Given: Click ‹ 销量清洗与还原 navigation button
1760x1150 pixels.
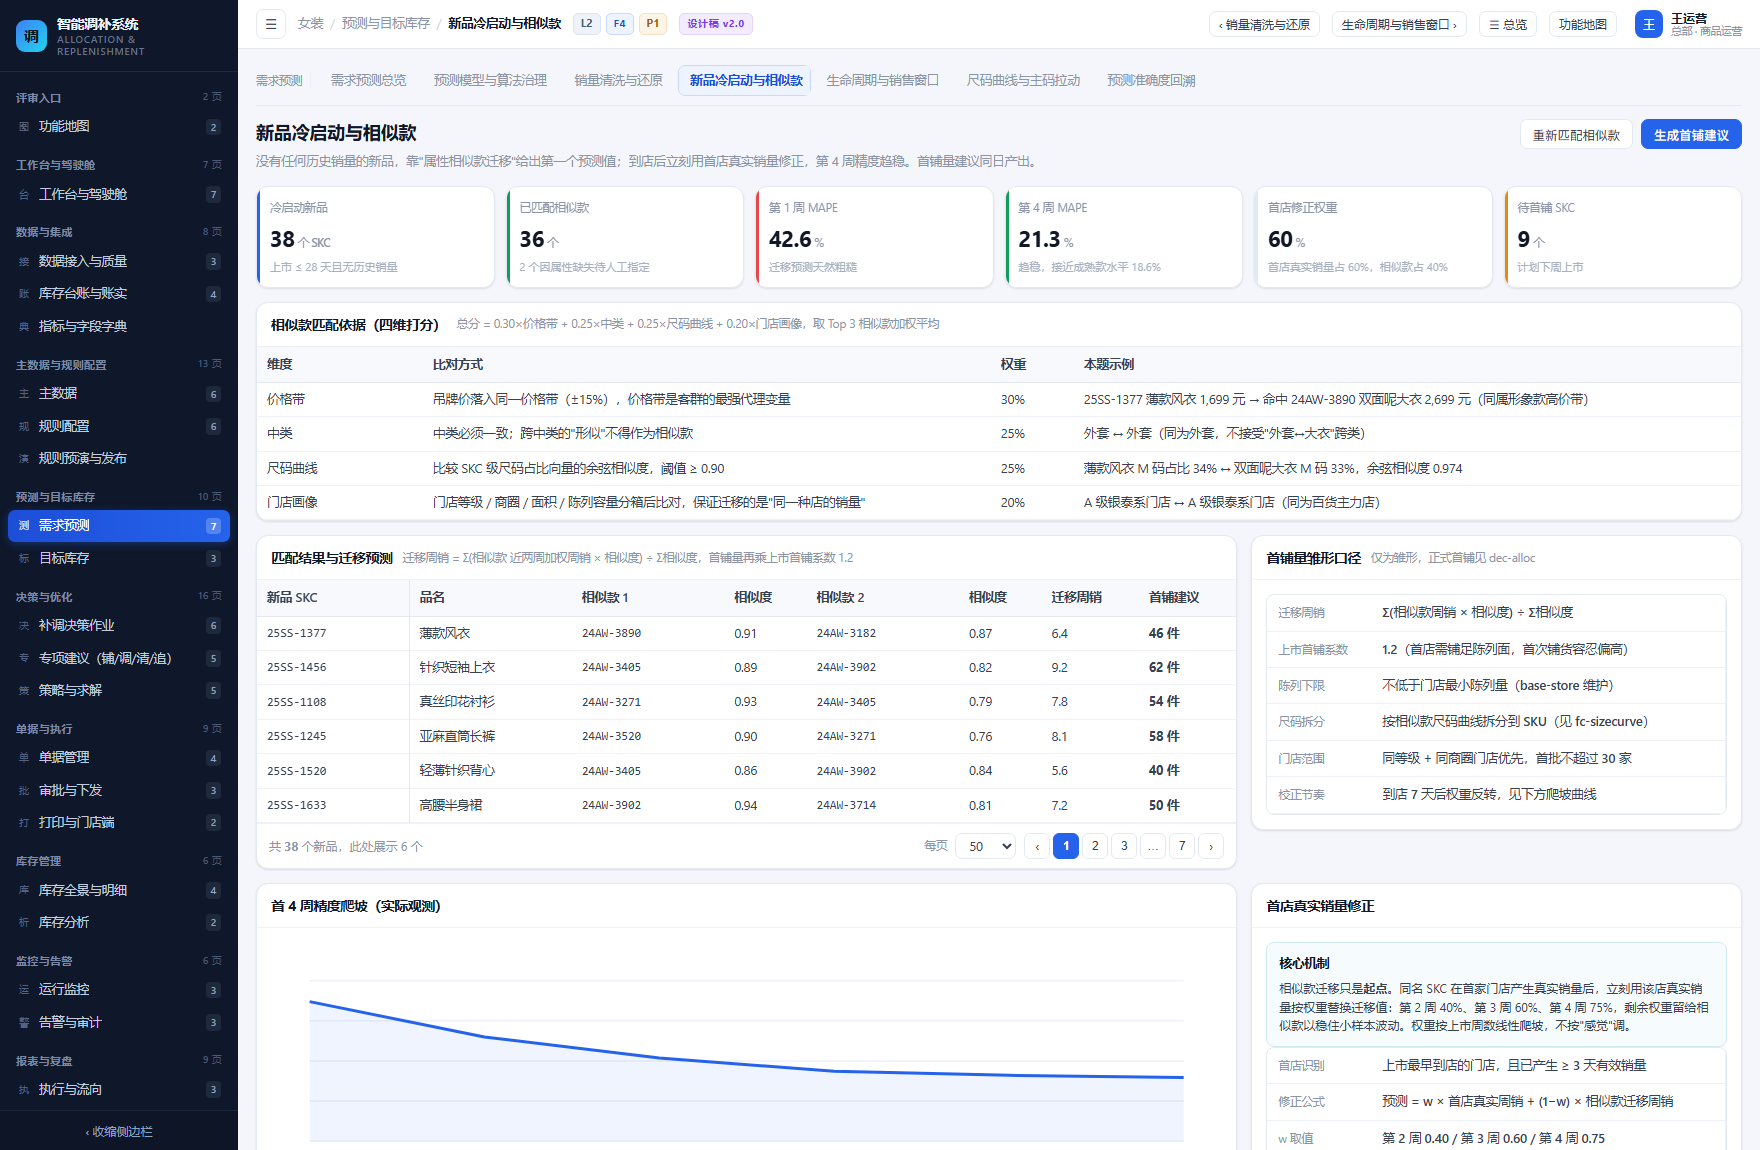Looking at the screenshot, I should (1264, 24).
